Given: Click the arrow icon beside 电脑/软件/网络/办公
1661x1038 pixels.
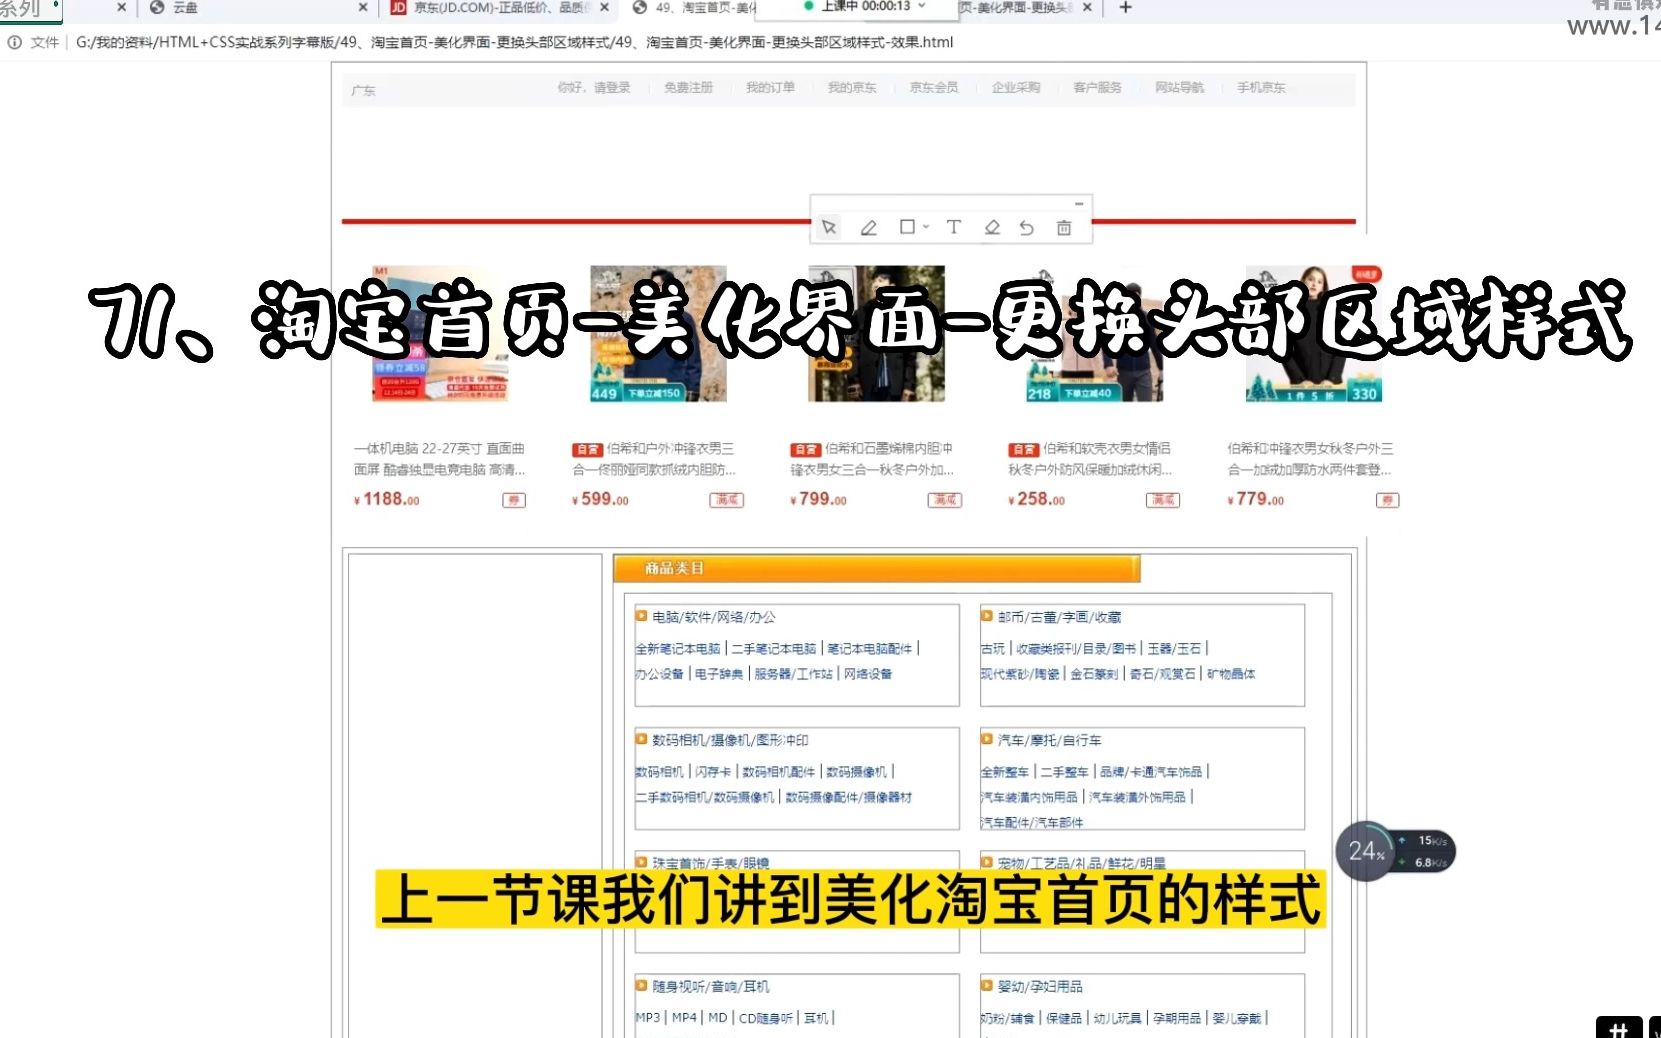Looking at the screenshot, I should [641, 616].
